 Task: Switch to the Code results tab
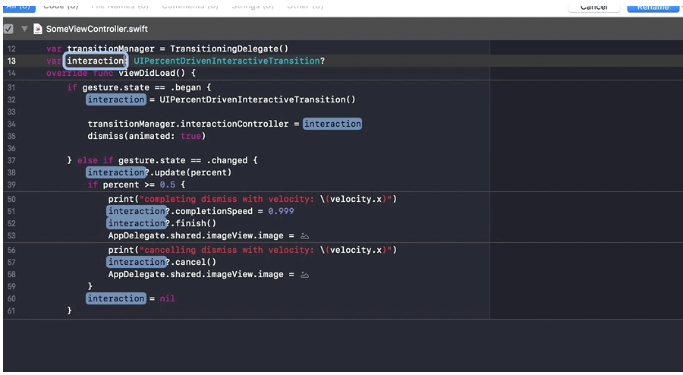(61, 6)
